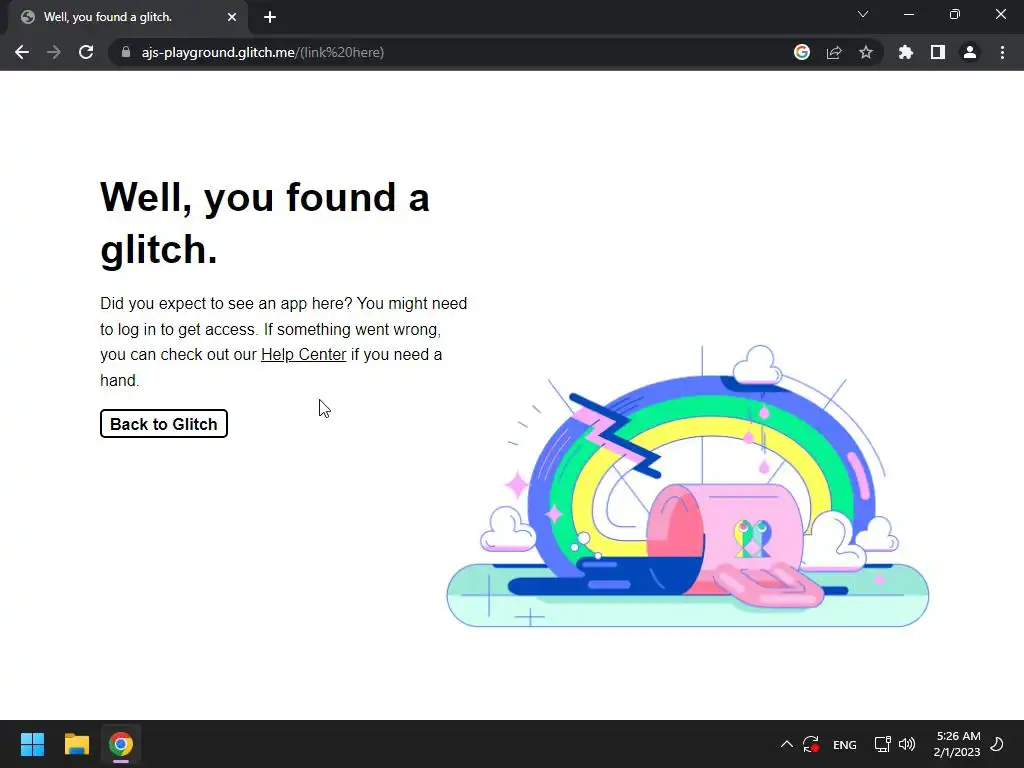Select the 'Well, you found a glitch.' tab
The image size is (1024, 768).
tap(128, 18)
